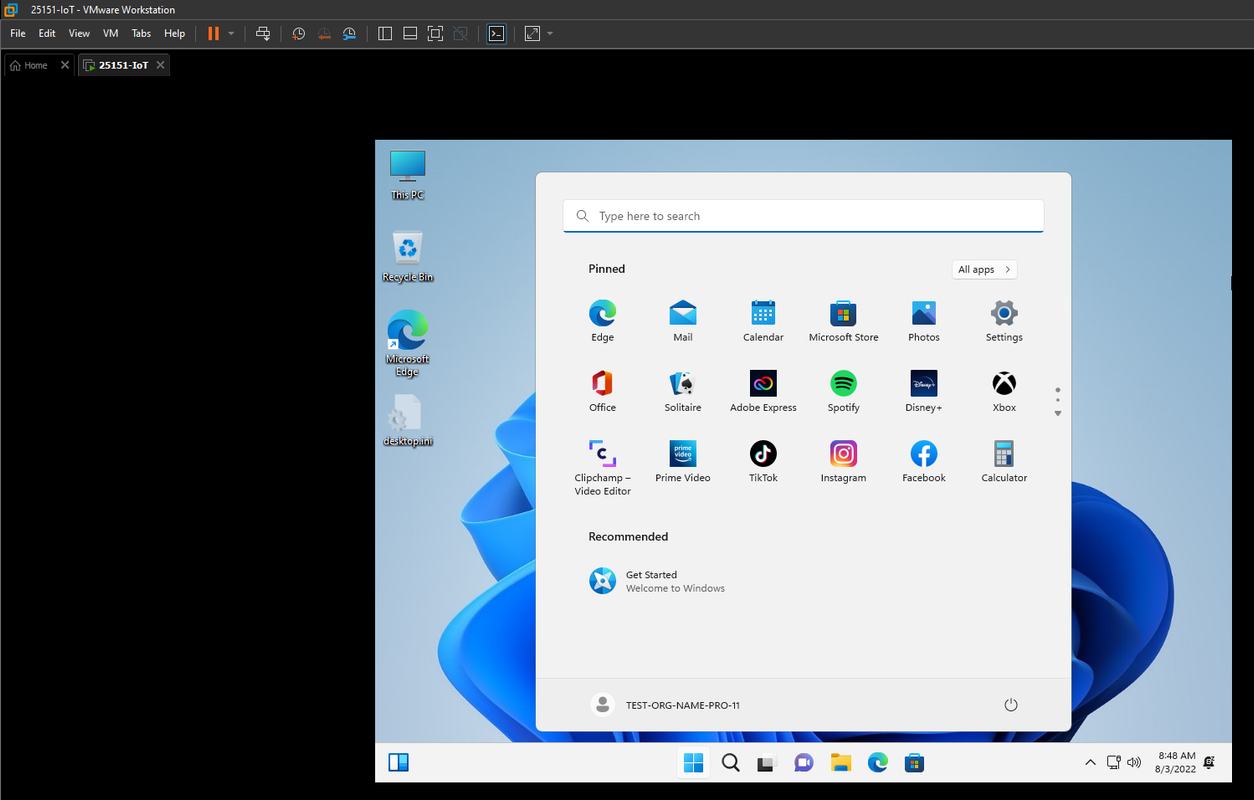Viewport: 1254px width, 800px height.
Task: Enter full screen mode in VMware
Action: 435,33
